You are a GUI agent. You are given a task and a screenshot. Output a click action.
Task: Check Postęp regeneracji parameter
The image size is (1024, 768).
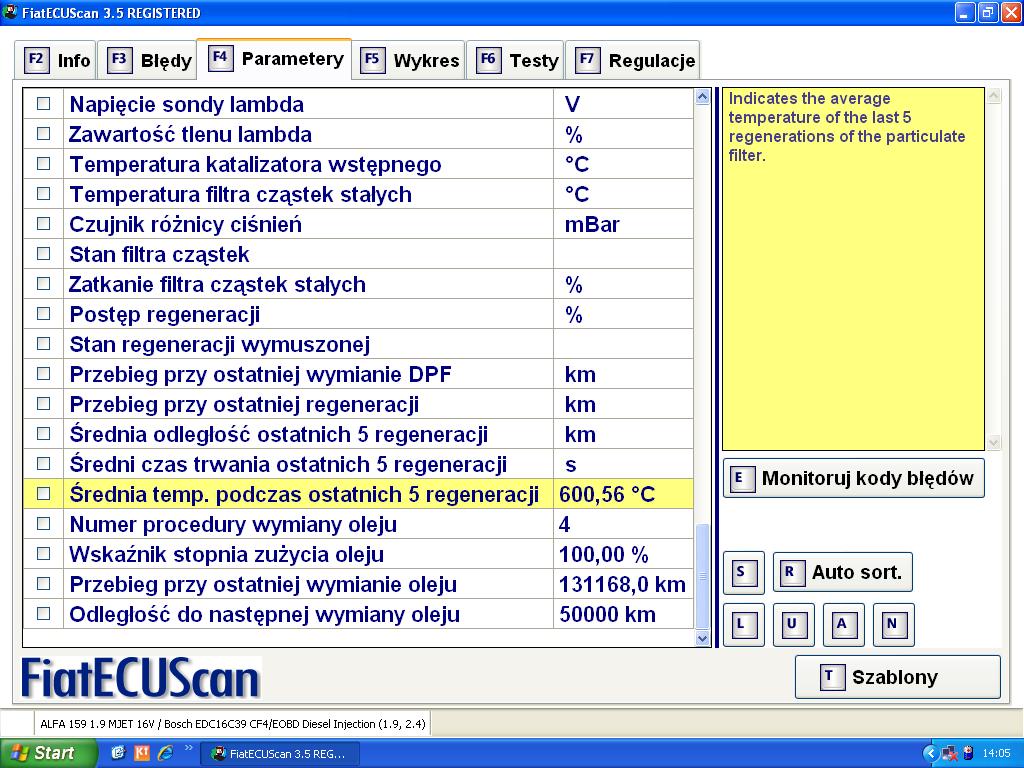pos(43,313)
